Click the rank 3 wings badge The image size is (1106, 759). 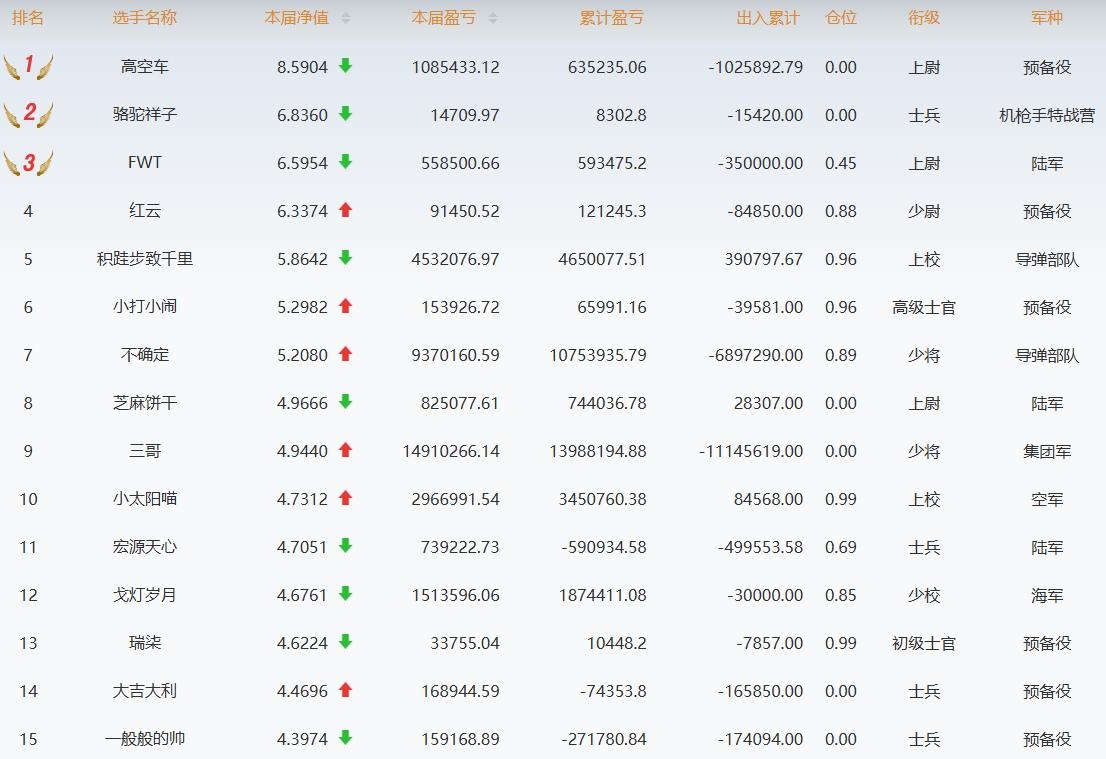(x=28, y=162)
